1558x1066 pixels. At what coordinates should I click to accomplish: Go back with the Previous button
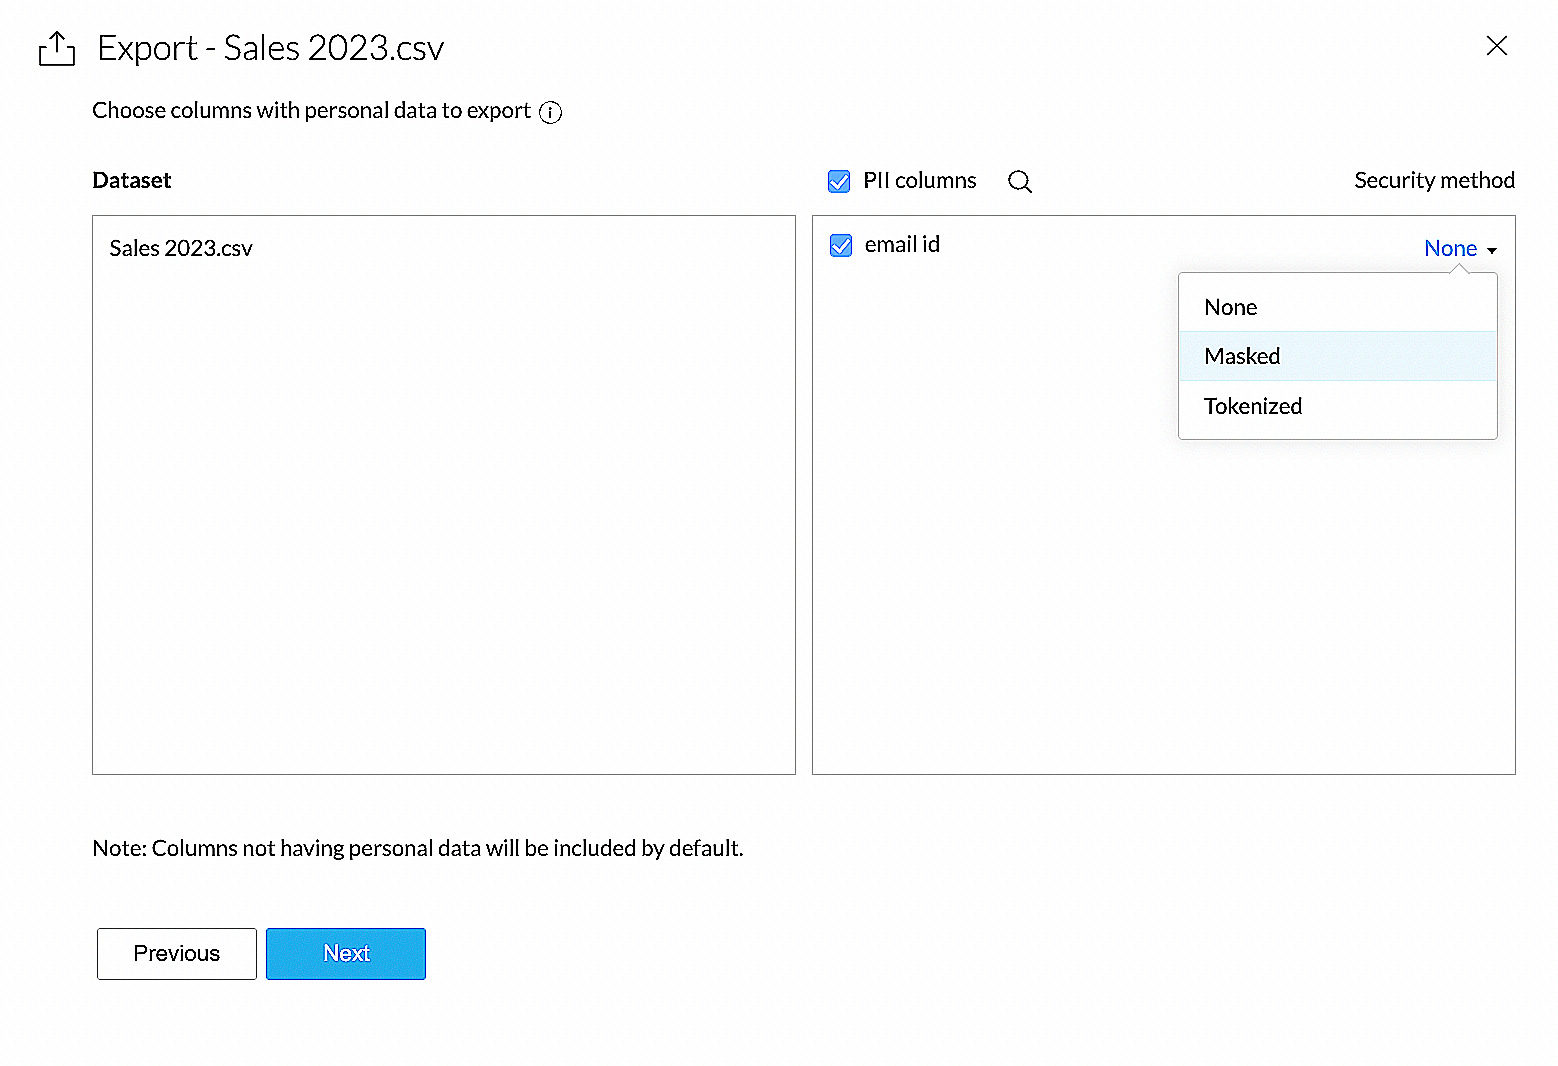[x=177, y=953]
